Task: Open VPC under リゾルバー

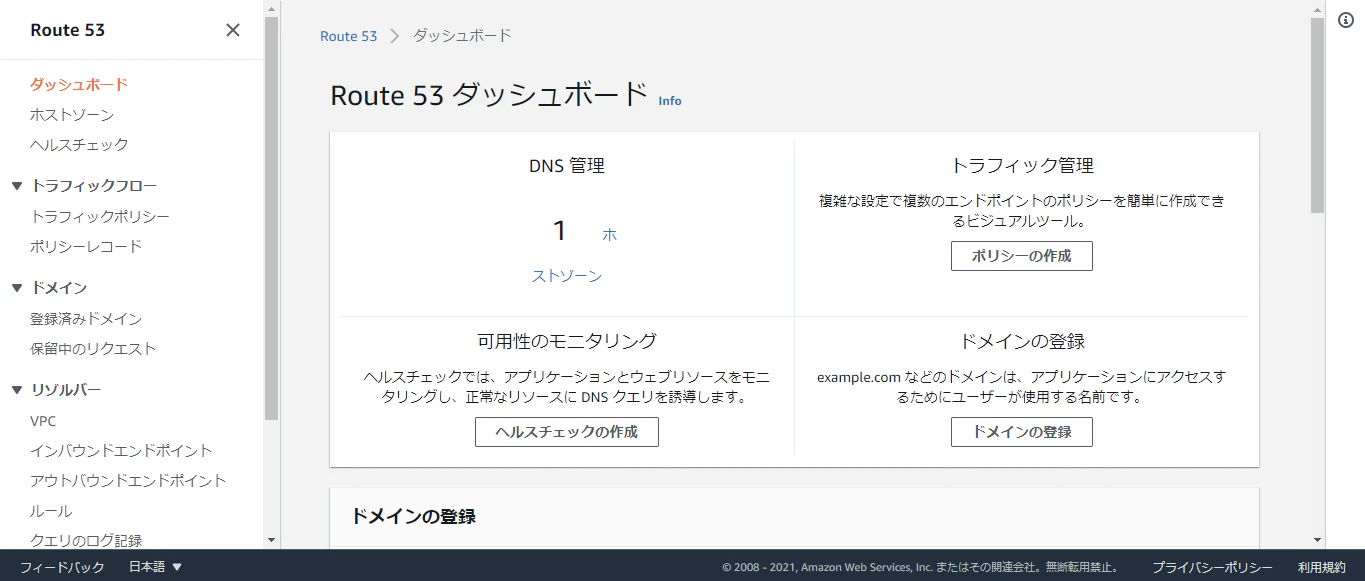Action: pos(43,421)
